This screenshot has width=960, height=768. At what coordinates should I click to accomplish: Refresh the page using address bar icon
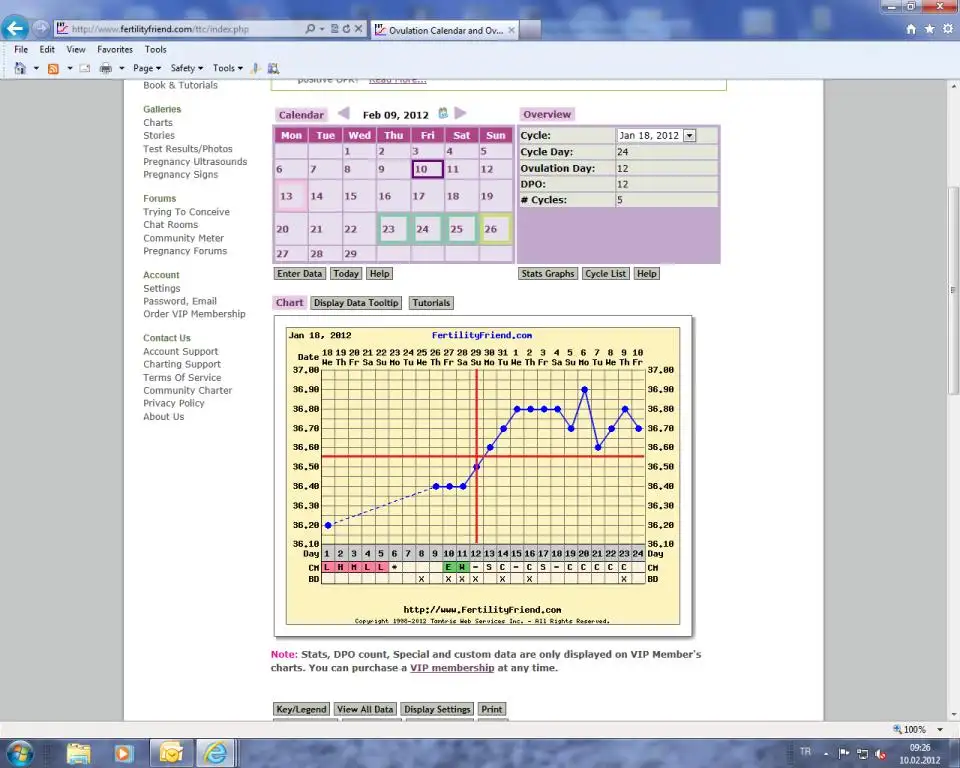click(x=346, y=29)
